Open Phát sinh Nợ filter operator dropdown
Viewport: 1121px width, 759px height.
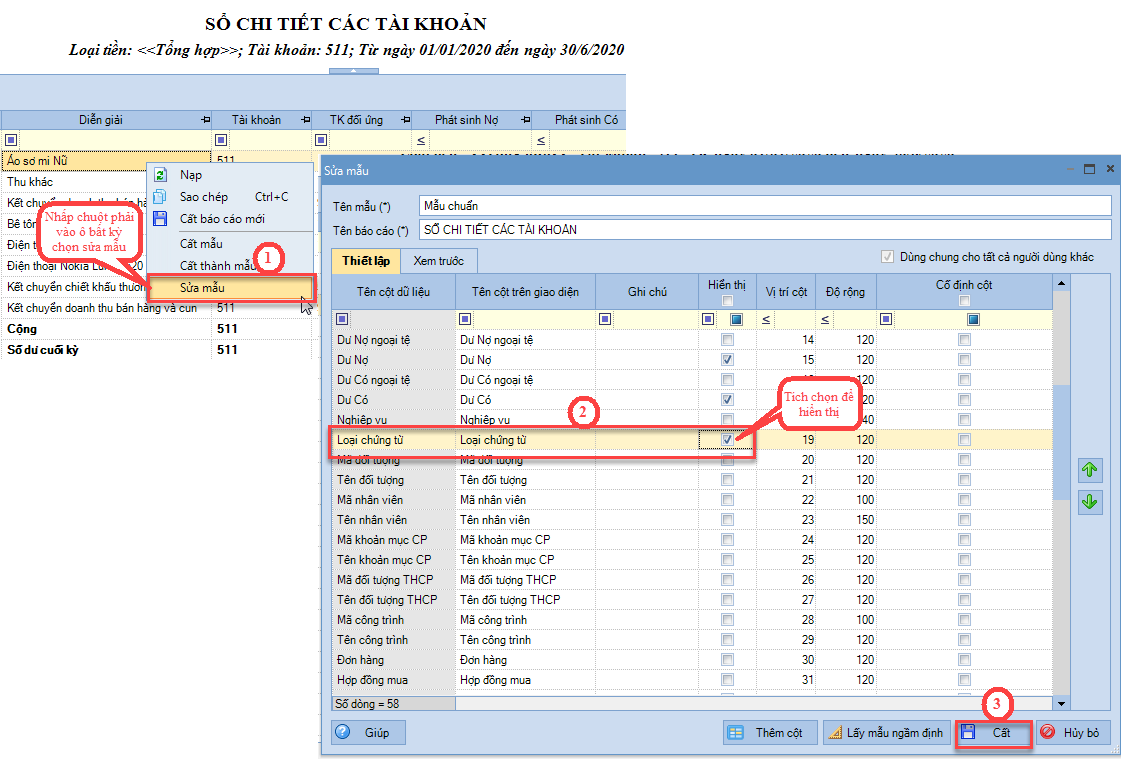tap(420, 141)
